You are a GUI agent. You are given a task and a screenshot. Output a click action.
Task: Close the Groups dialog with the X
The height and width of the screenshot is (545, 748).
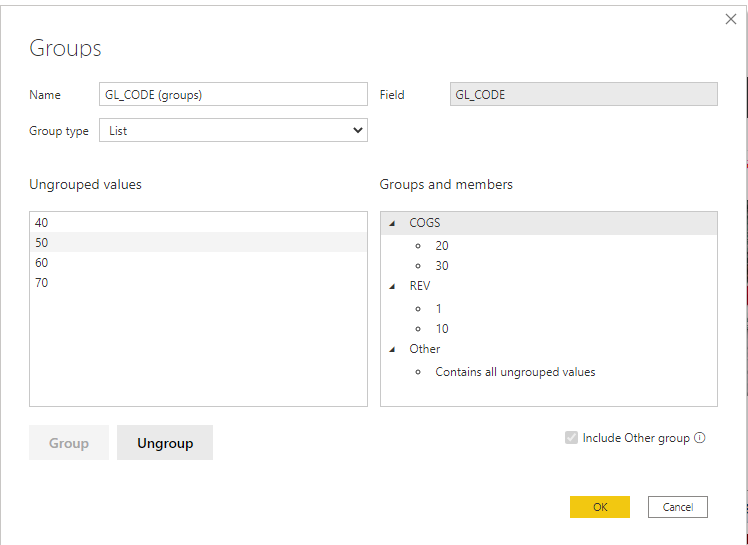pyautogui.click(x=730, y=19)
